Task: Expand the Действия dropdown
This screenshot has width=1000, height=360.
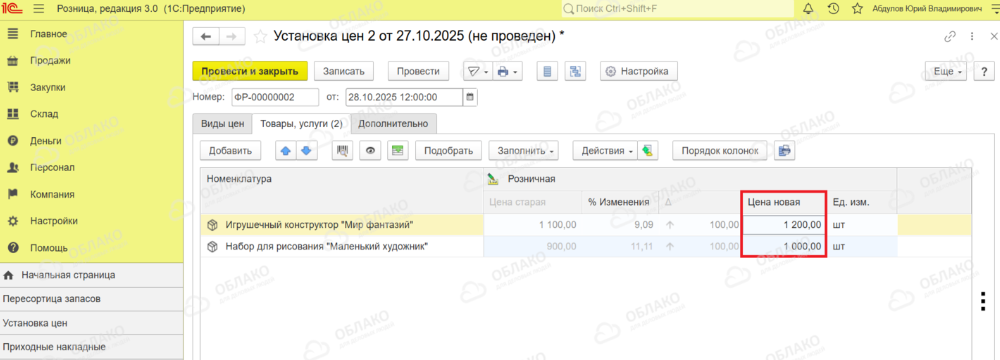Action: (605, 151)
